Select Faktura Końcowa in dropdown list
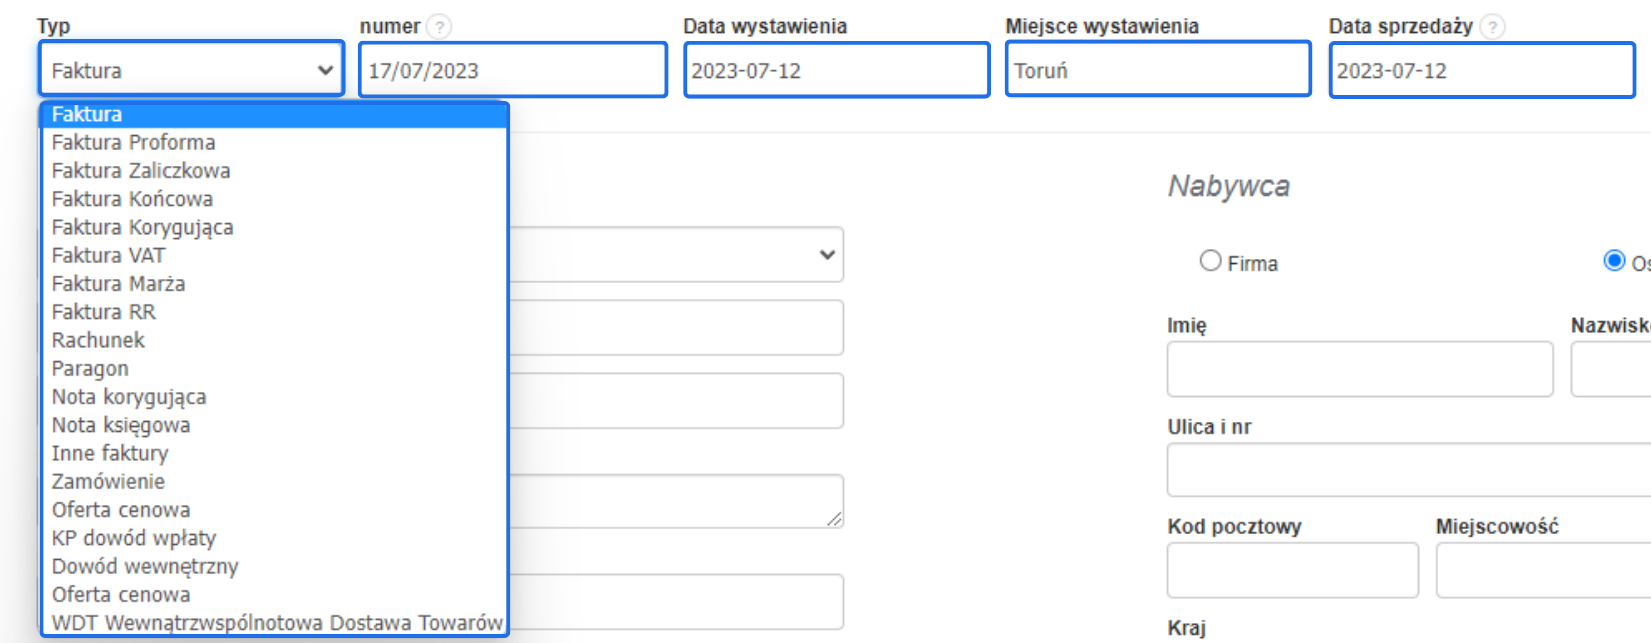 point(132,199)
